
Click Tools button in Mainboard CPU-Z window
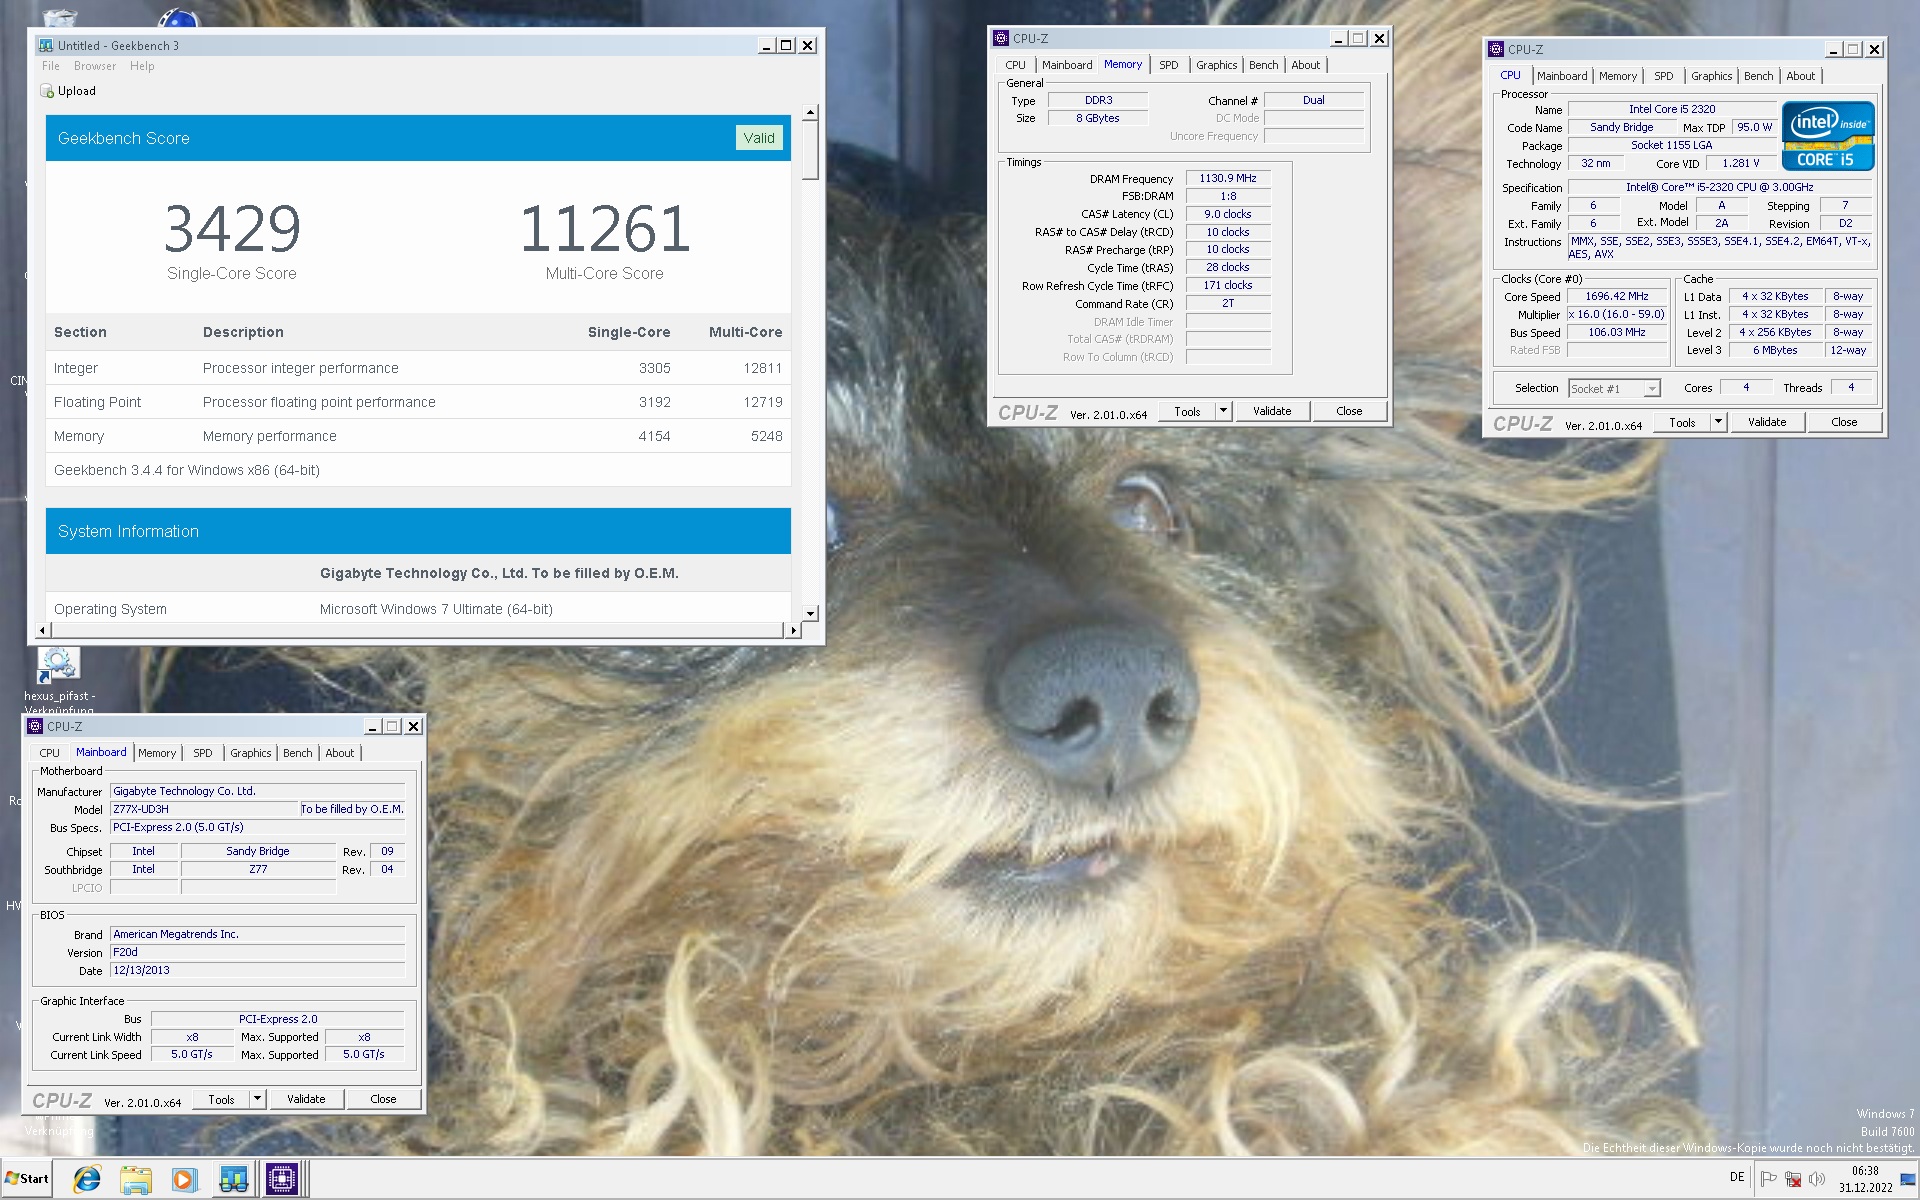221,1099
